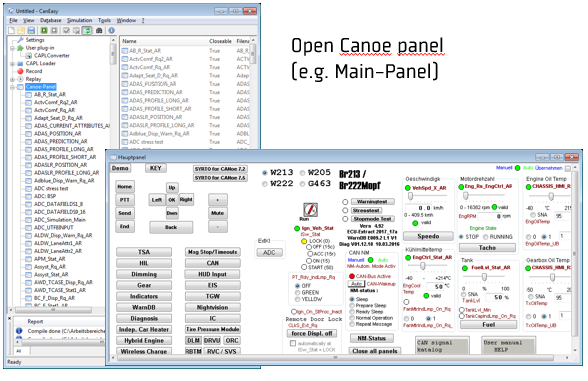
Task: Click the blue save floppy icon
Action: [x=31, y=30]
